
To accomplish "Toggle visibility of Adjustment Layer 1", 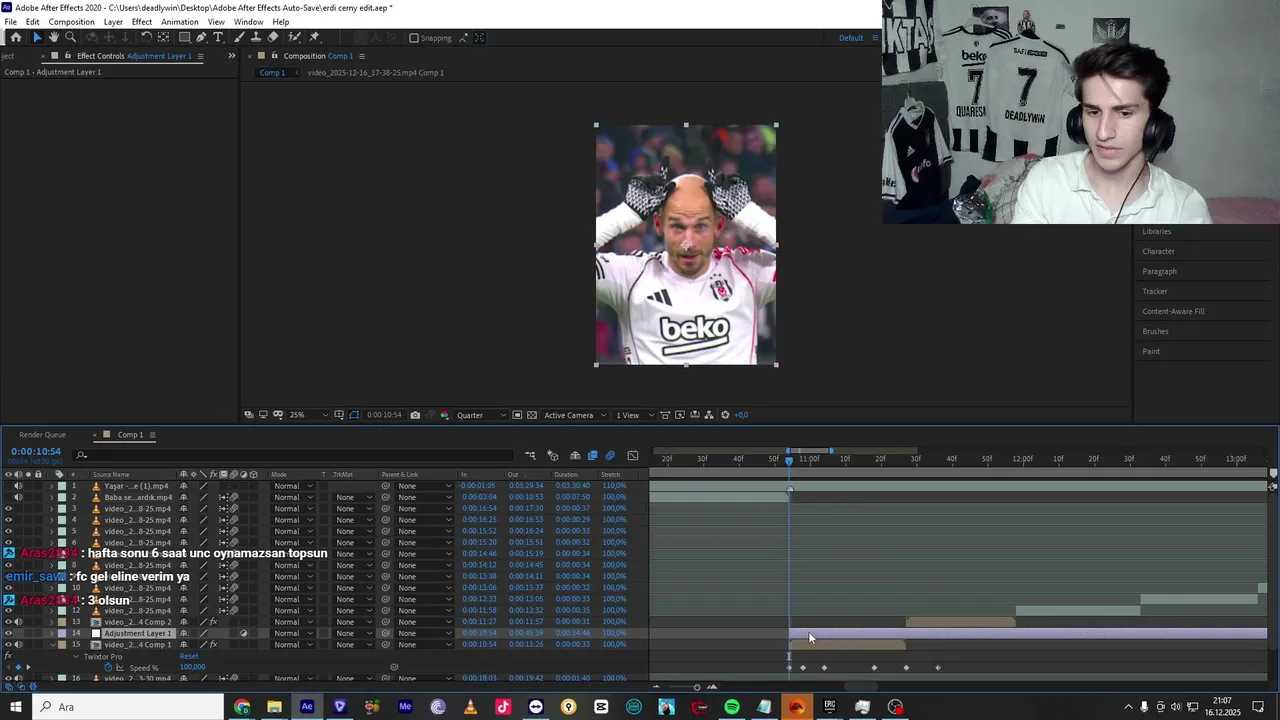I will [x=9, y=633].
